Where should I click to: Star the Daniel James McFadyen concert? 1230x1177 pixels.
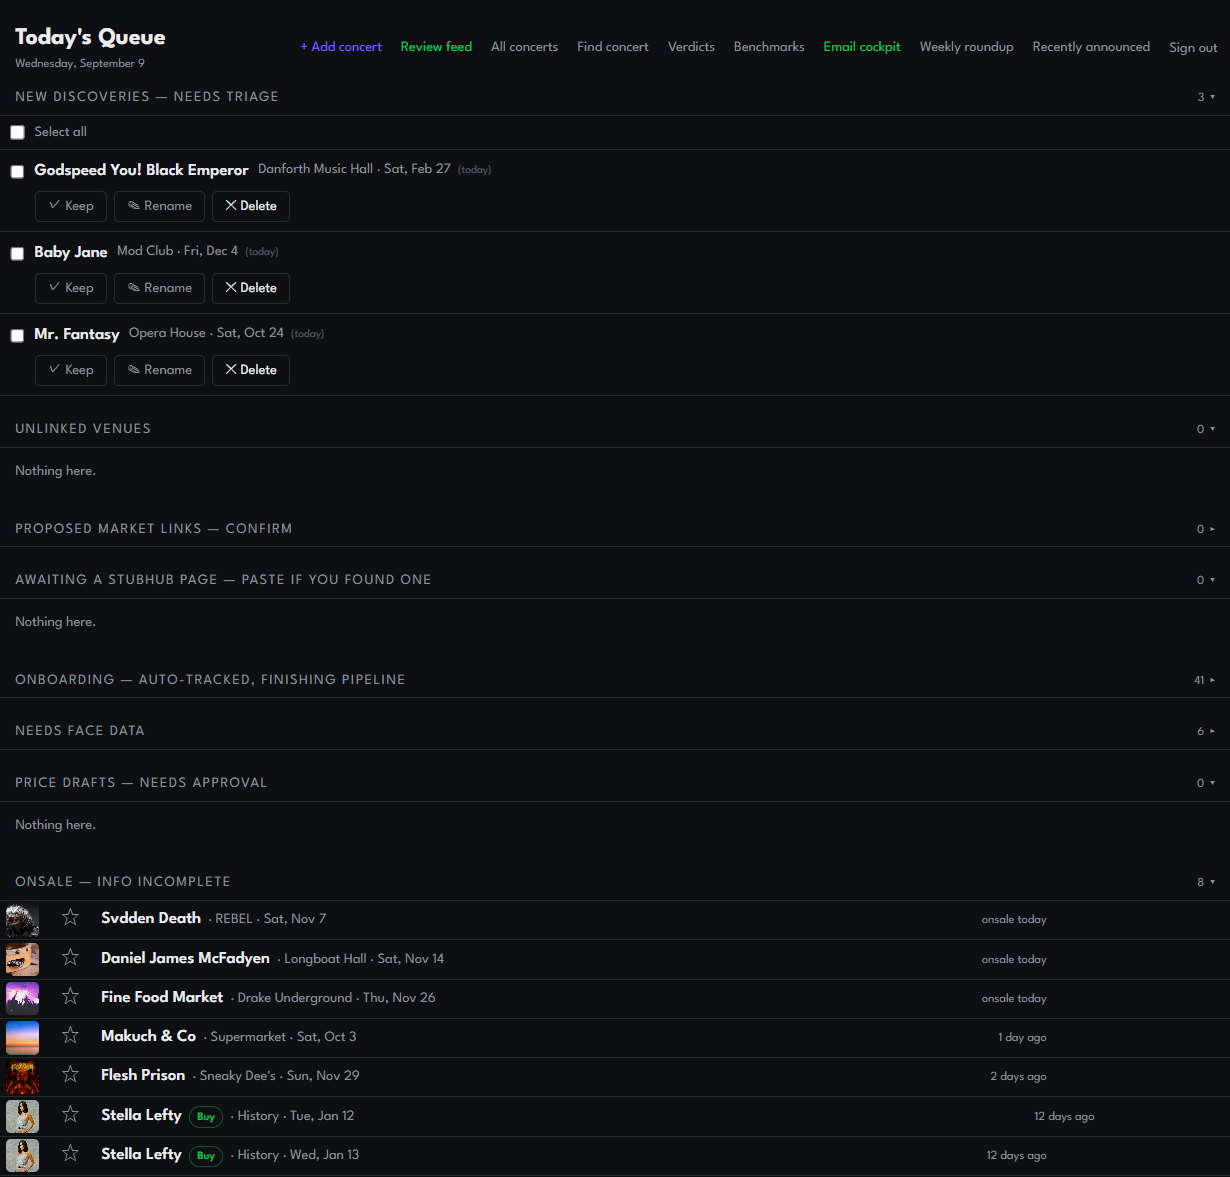coord(70,957)
